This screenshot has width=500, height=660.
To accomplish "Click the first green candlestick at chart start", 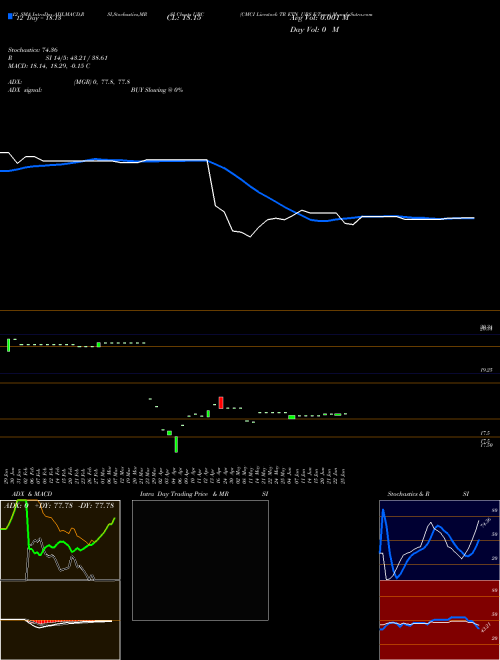I will tap(8, 345).
